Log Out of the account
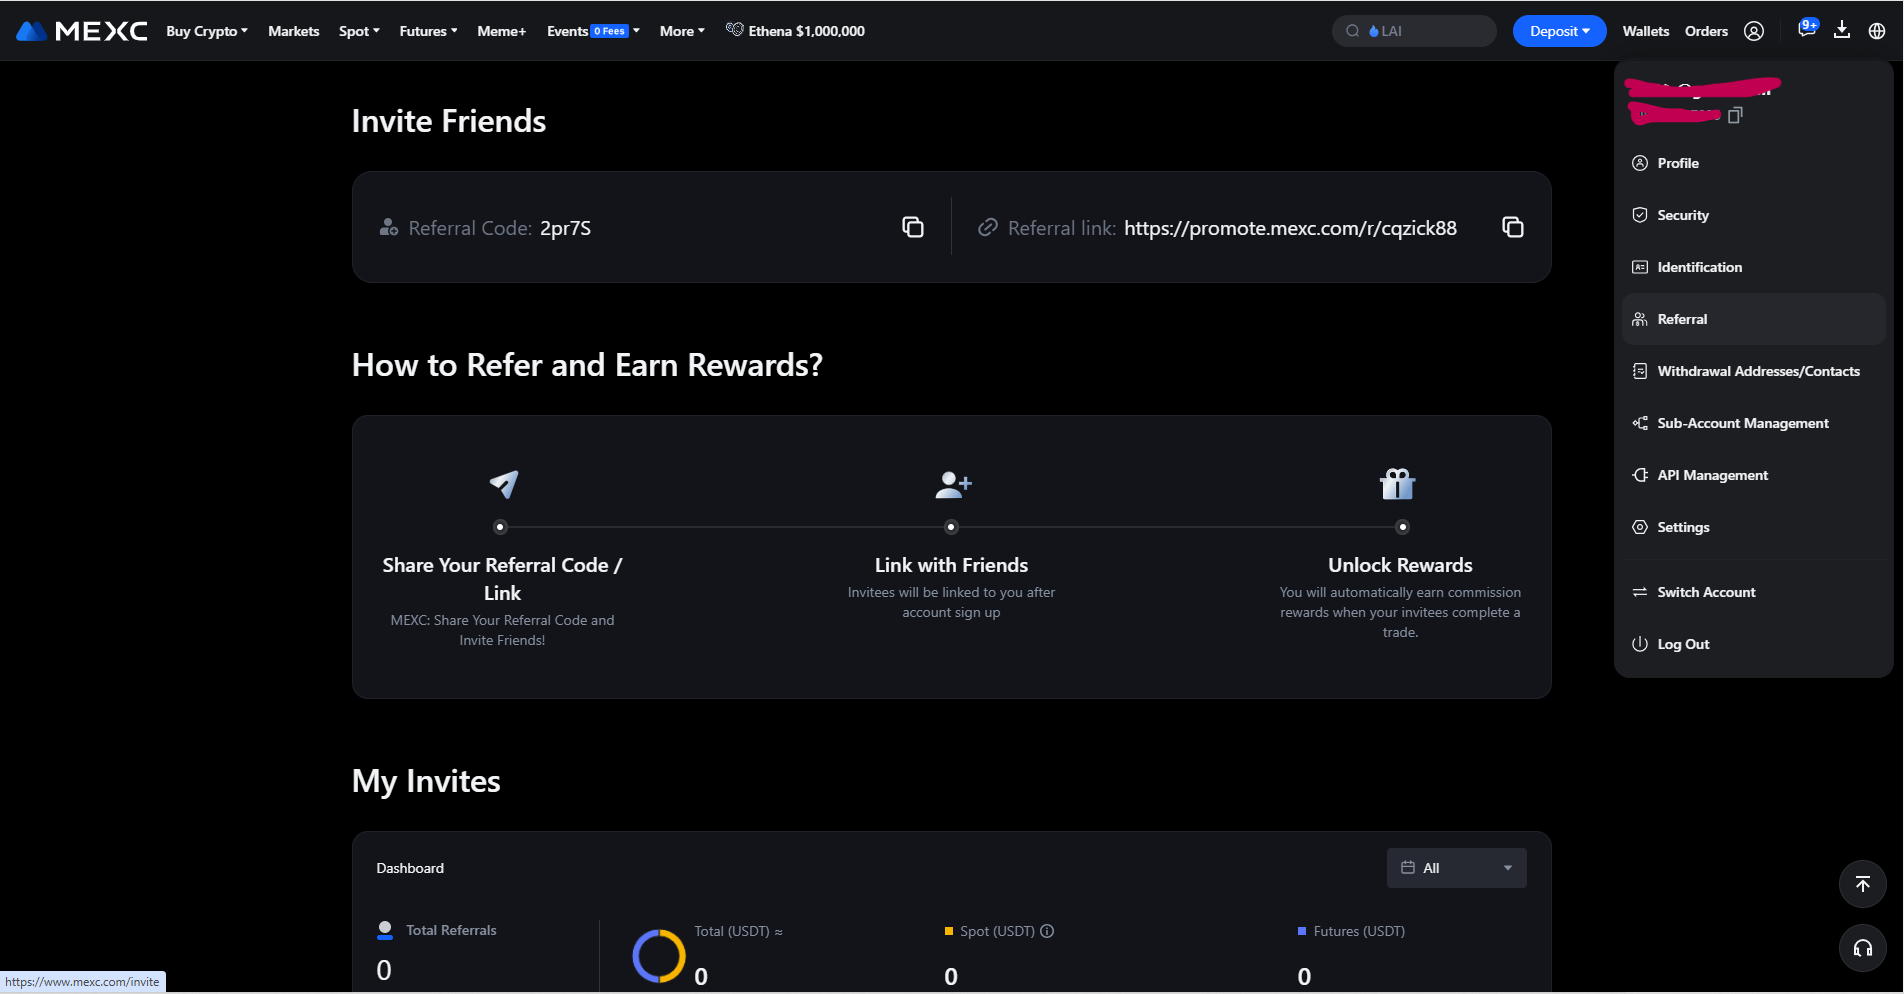Image resolution: width=1904 pixels, height=994 pixels. (x=1683, y=643)
